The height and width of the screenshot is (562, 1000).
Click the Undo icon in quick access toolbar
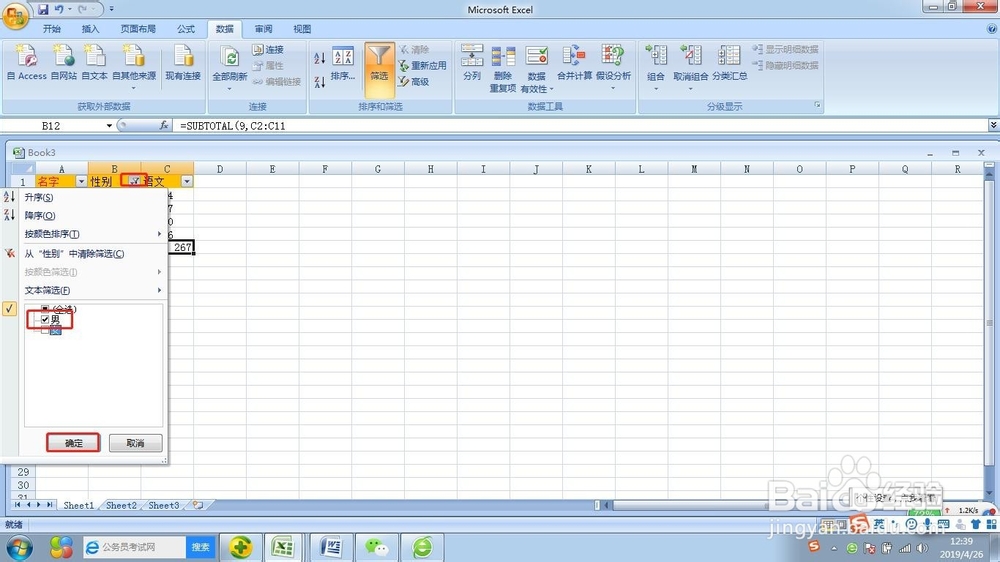(x=59, y=9)
